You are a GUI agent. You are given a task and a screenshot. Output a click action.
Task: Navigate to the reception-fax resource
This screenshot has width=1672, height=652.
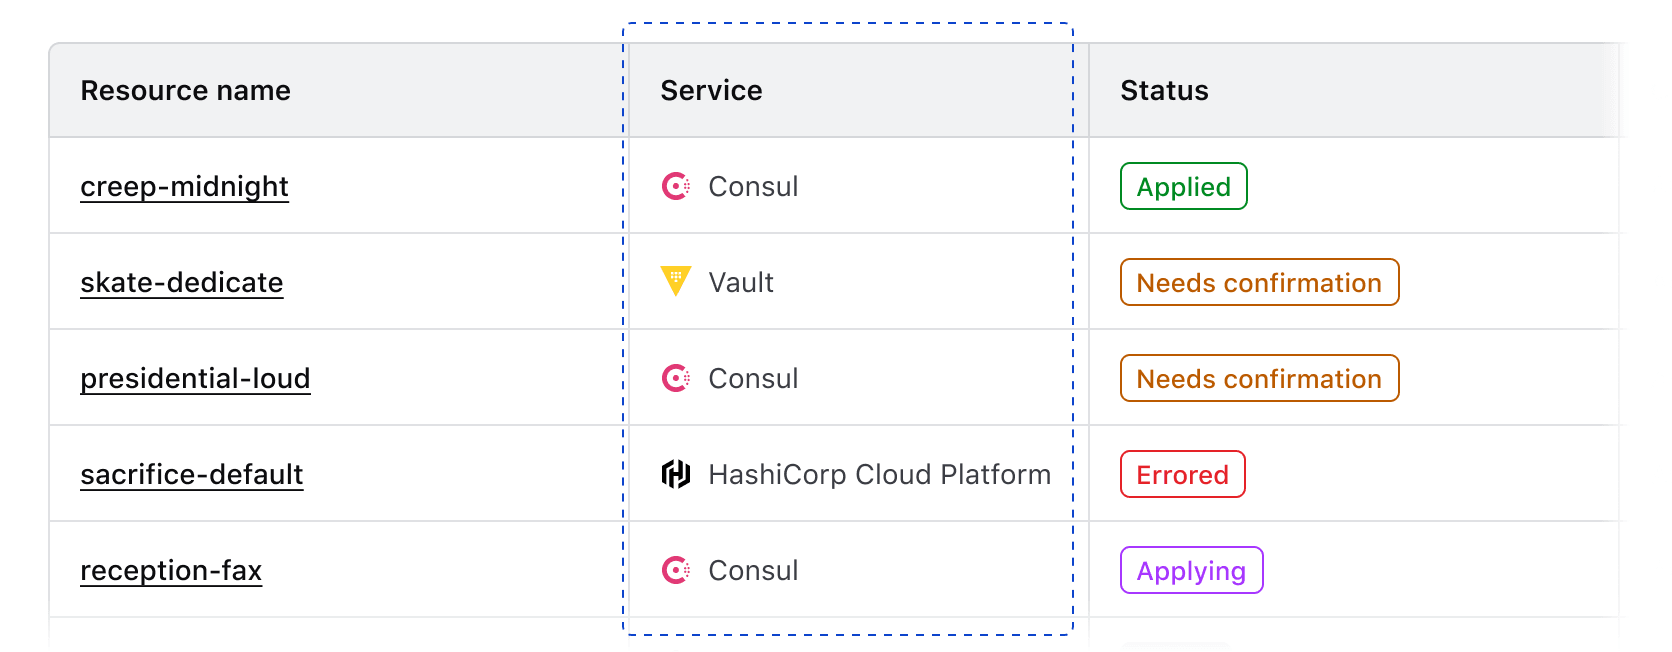click(171, 571)
